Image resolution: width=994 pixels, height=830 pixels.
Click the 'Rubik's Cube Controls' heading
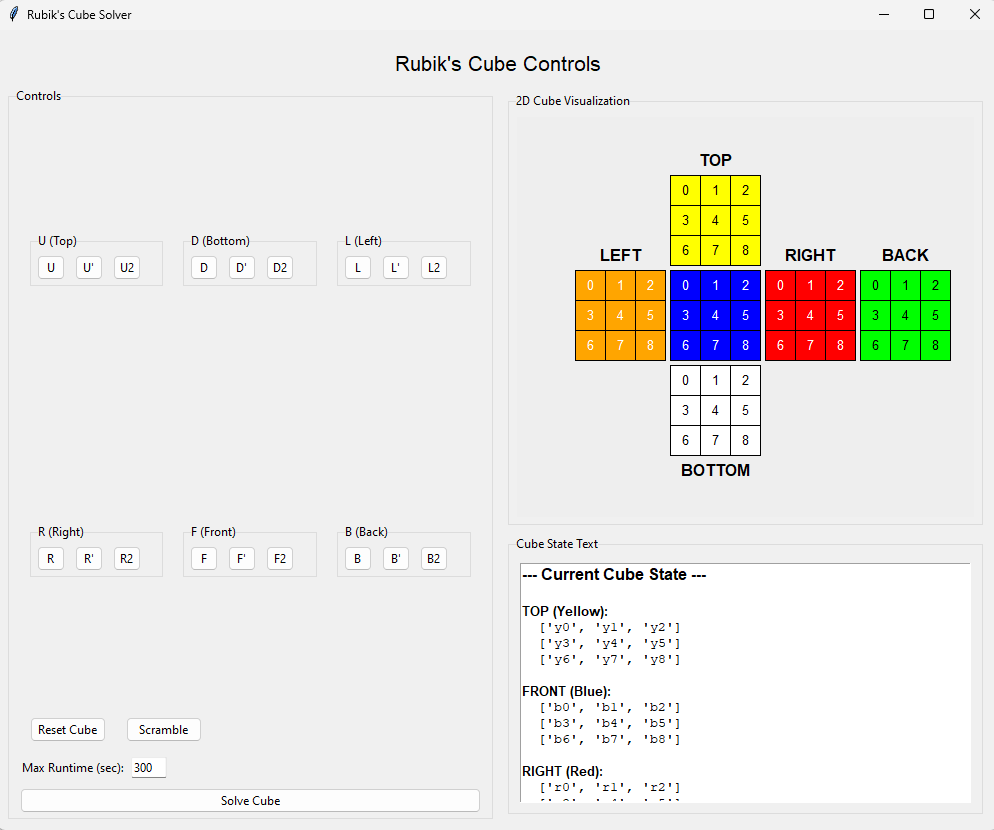(498, 64)
